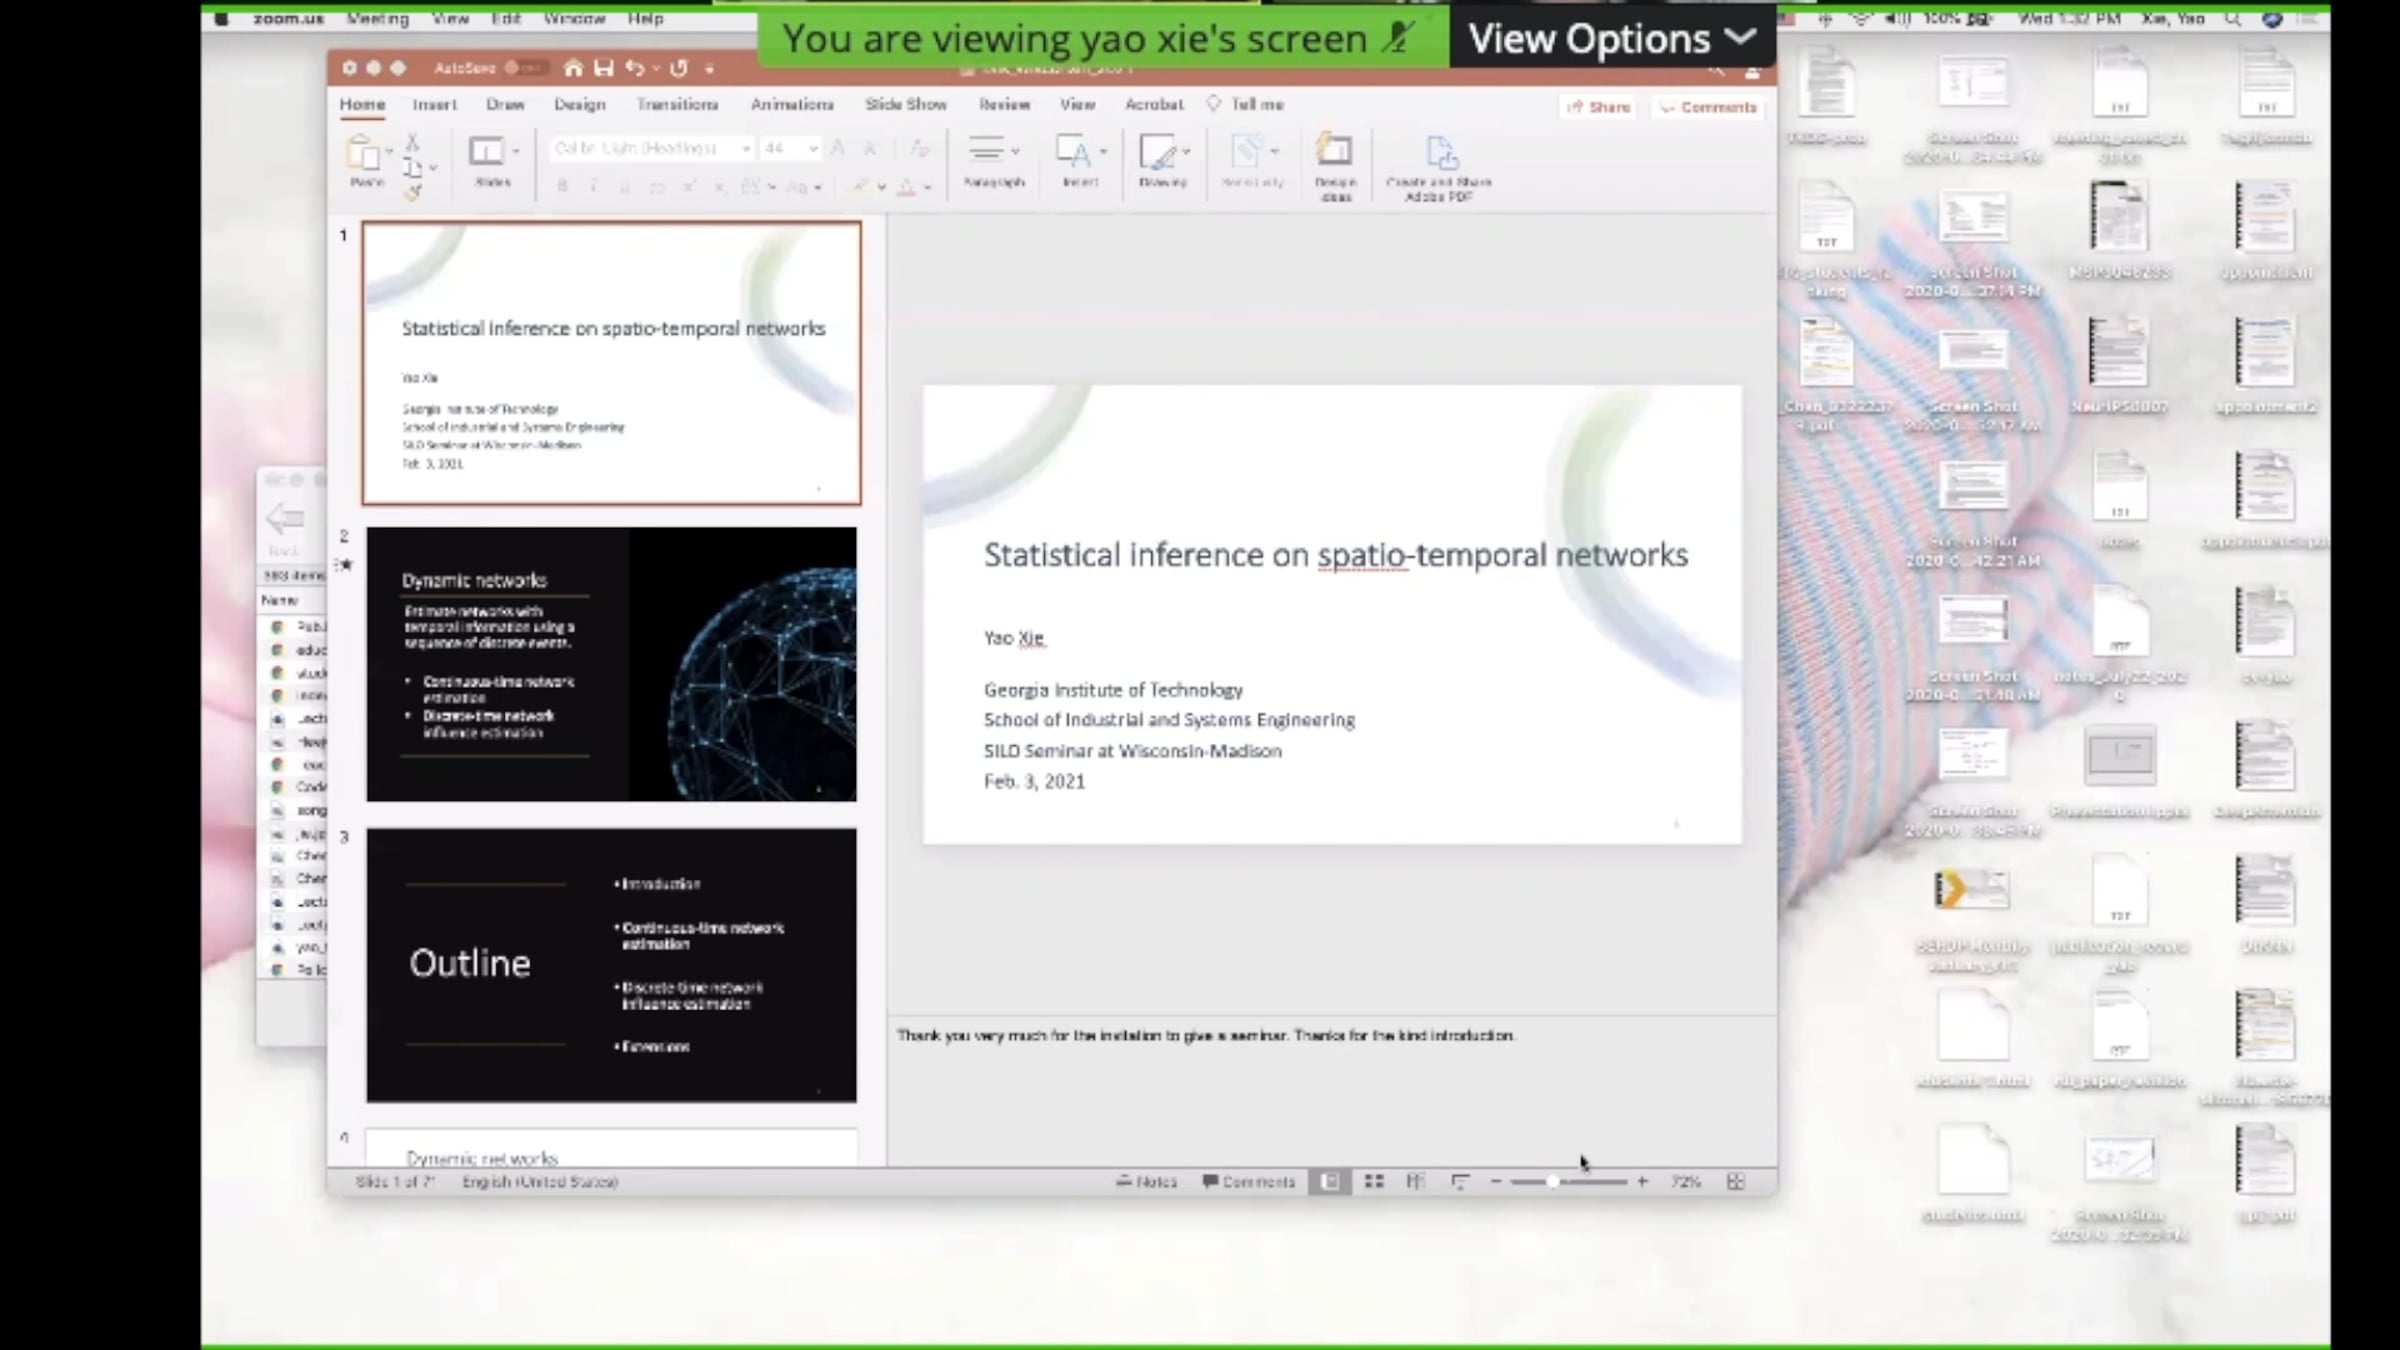Zoom out with the minus button

[x=1496, y=1181]
